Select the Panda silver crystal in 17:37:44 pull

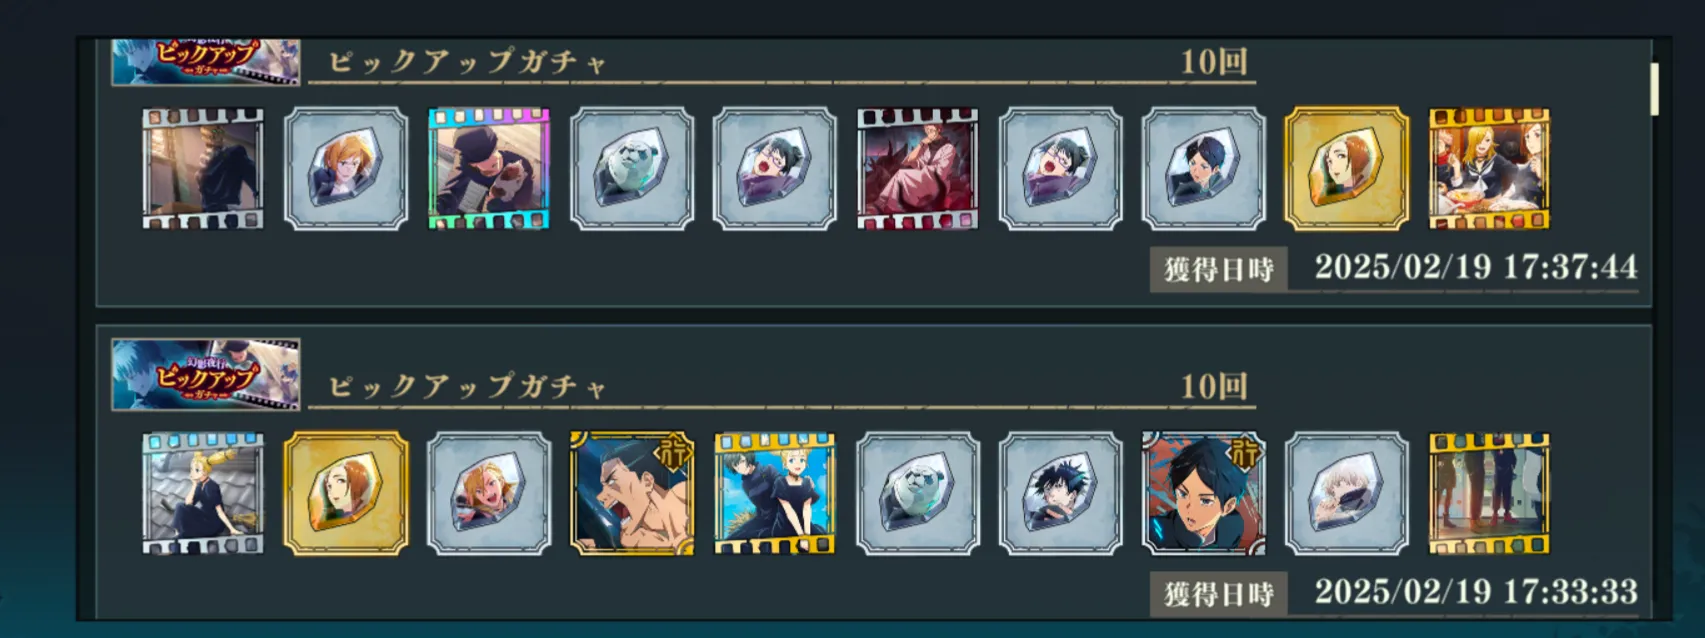point(632,169)
